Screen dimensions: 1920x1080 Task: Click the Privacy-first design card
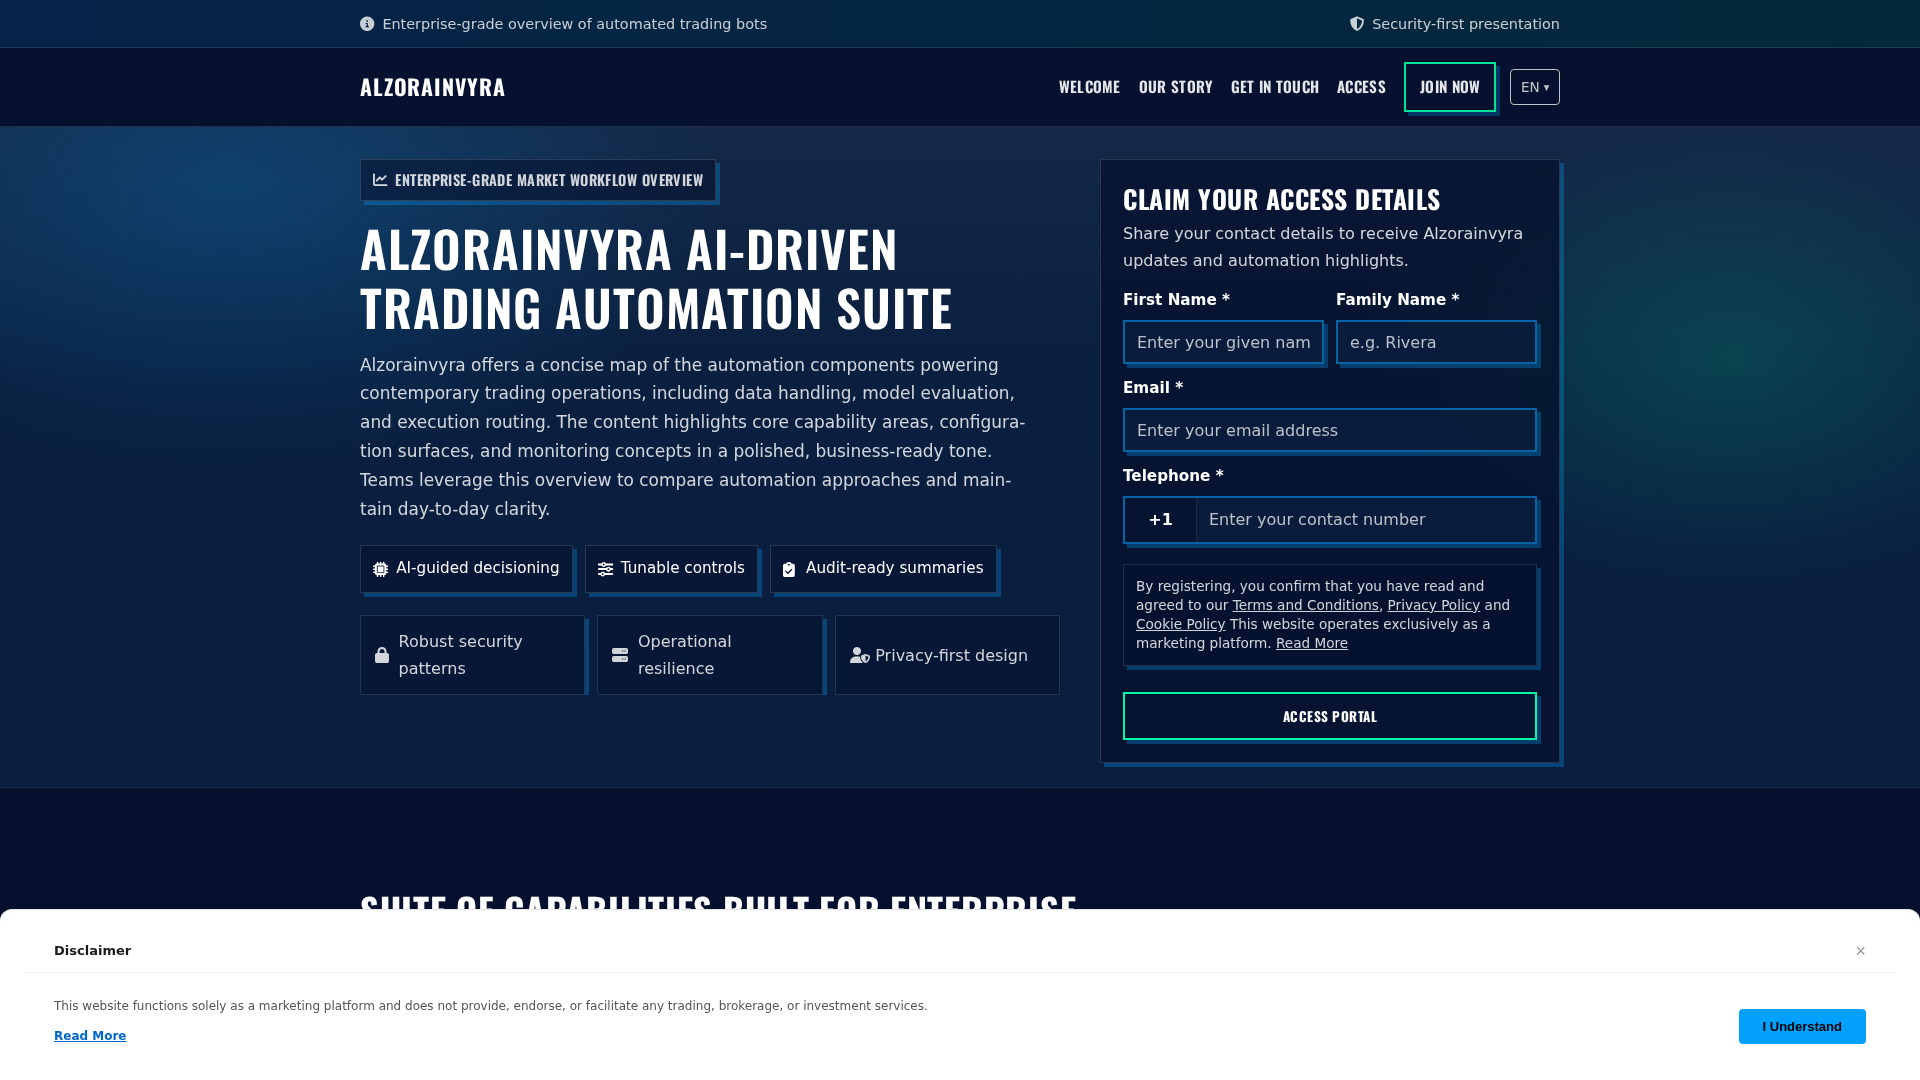(x=947, y=655)
